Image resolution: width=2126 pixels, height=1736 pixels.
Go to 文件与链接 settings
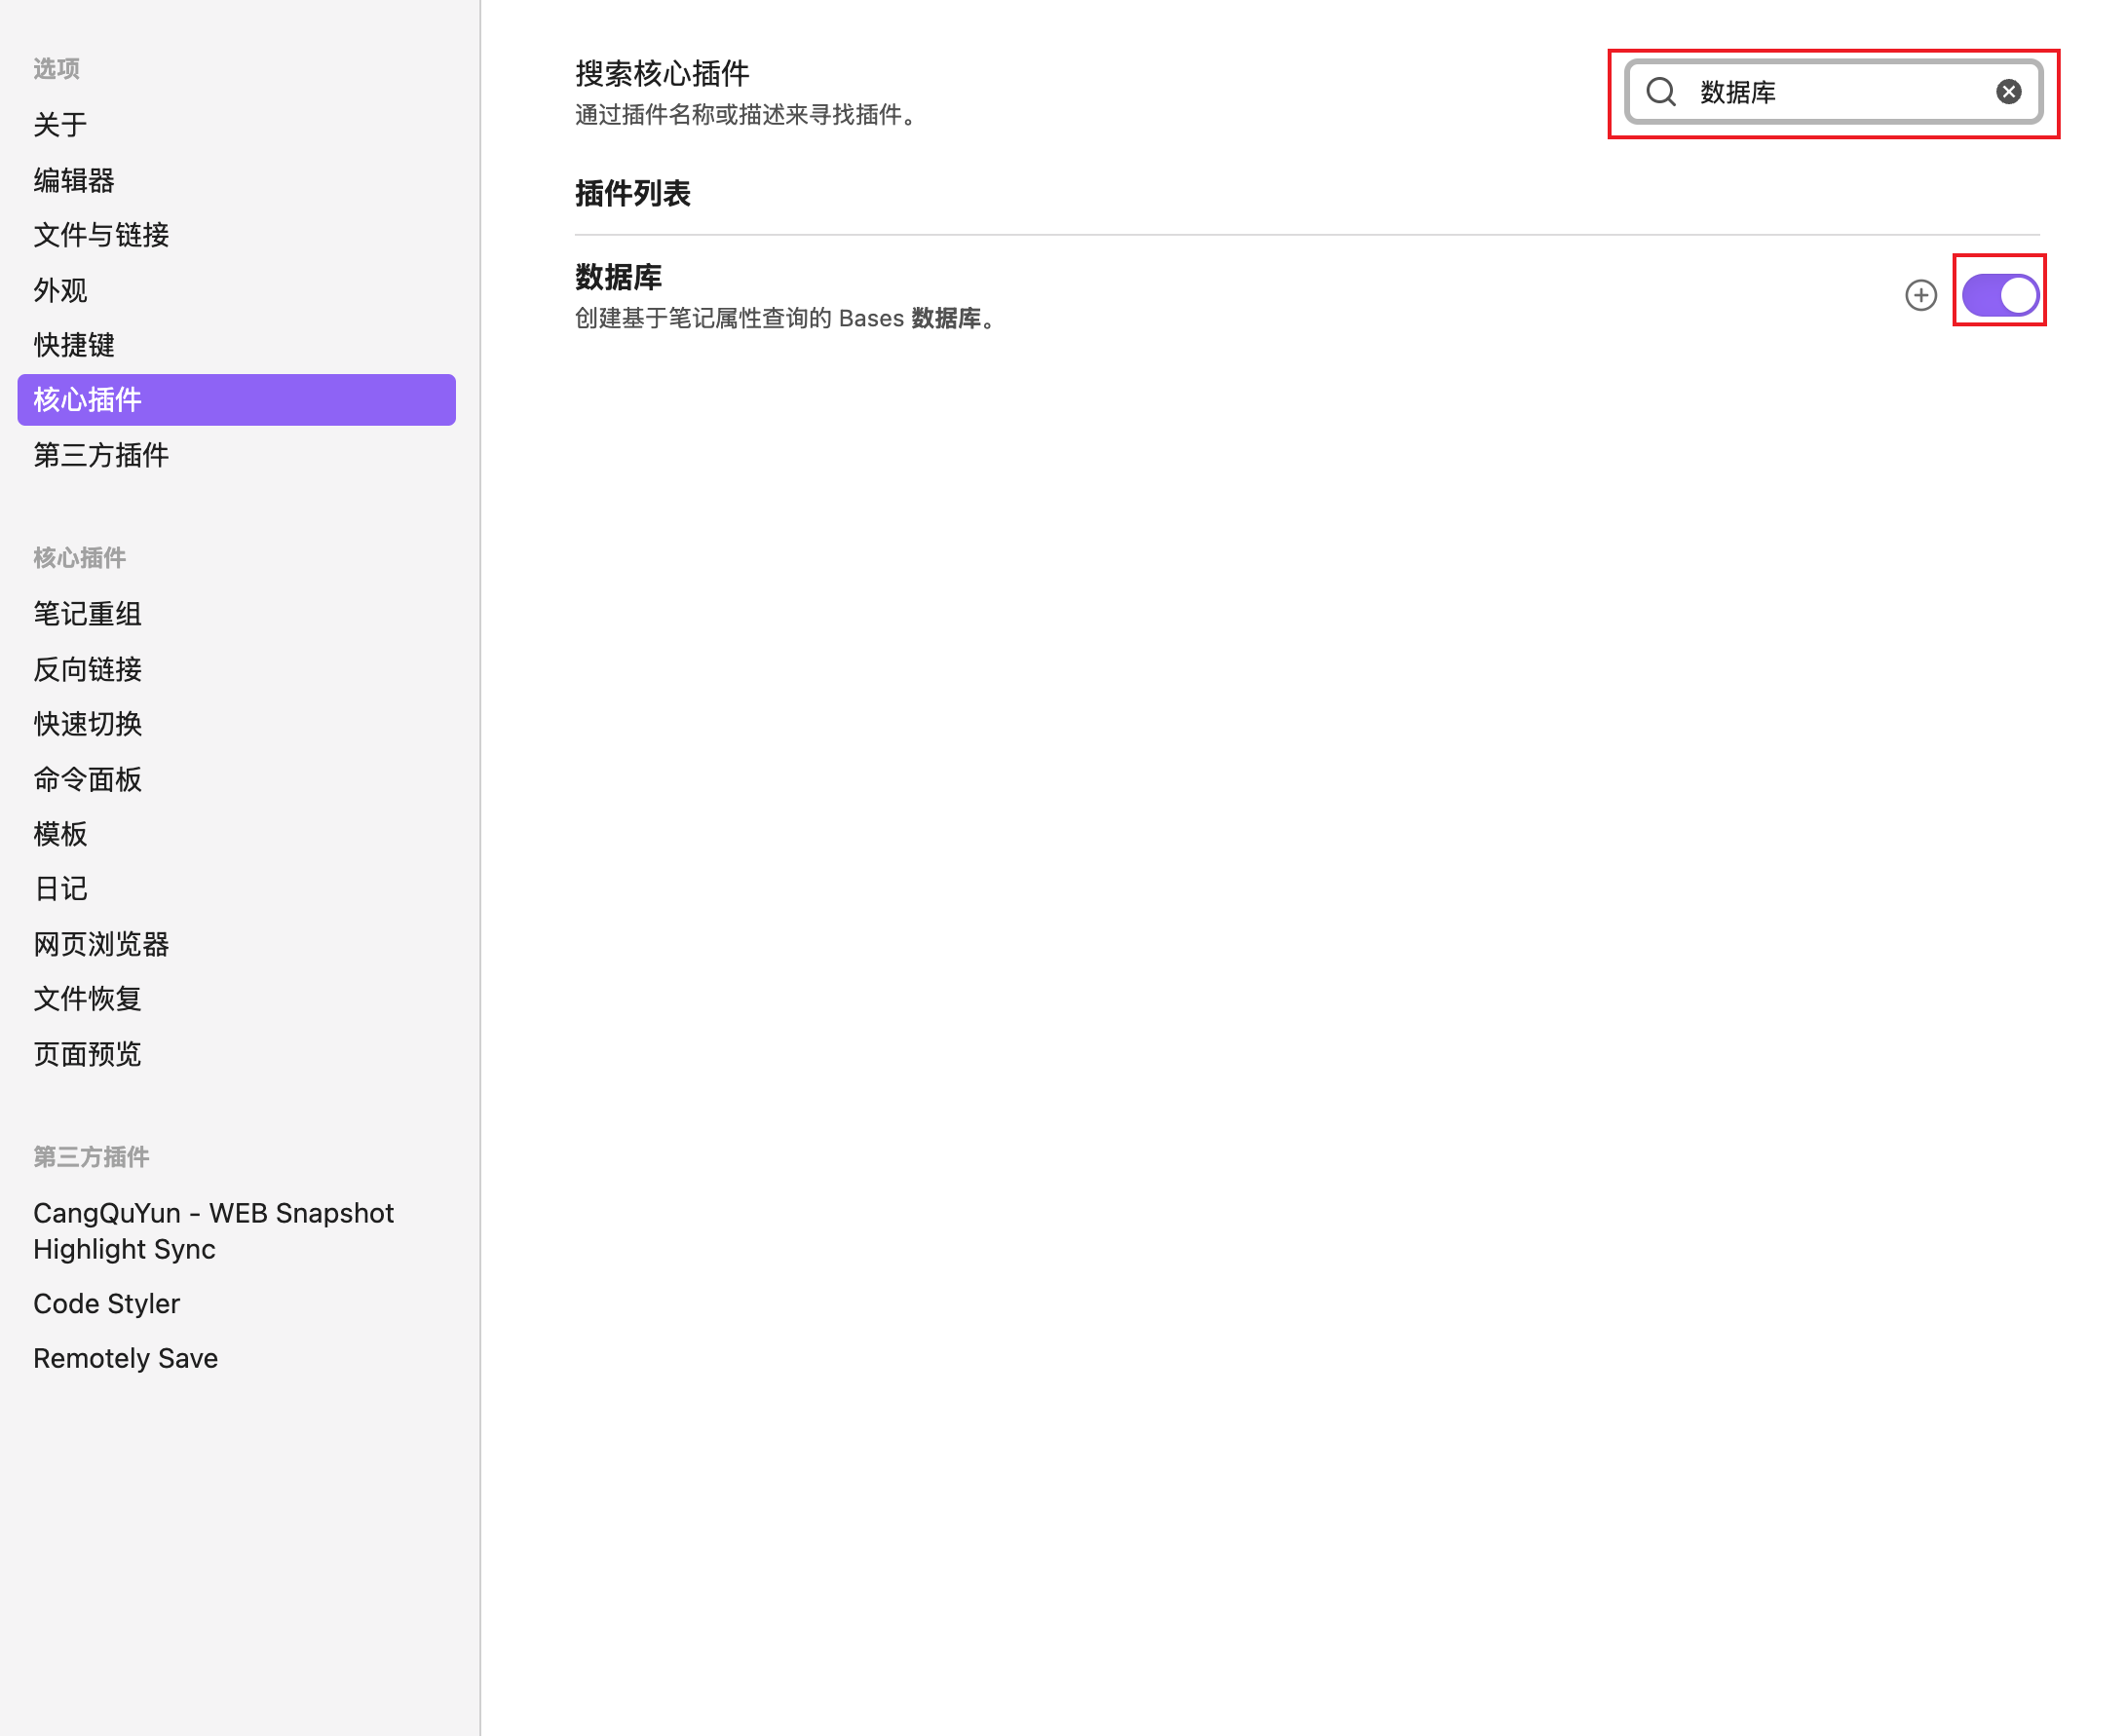coord(101,235)
